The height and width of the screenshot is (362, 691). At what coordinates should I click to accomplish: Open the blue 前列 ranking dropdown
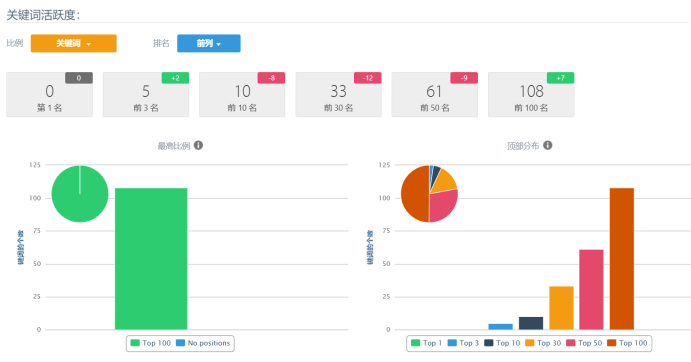click(209, 43)
